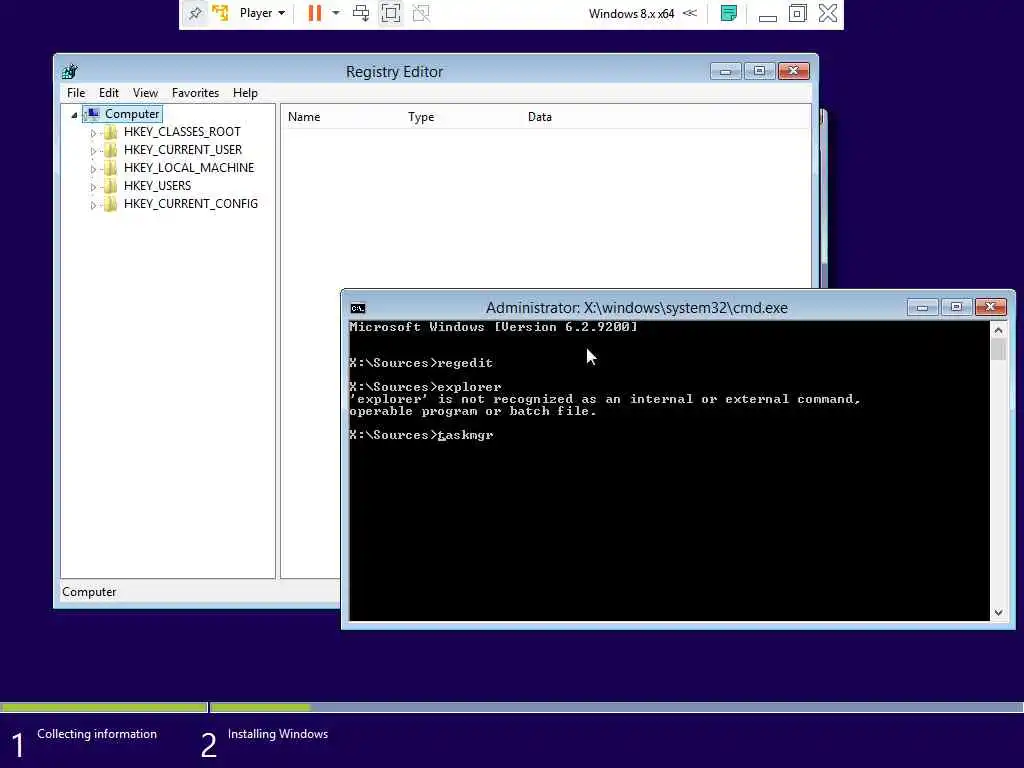The image size is (1024, 768).
Task: Collapse the toolbar with double chevron
Action: (x=690, y=13)
